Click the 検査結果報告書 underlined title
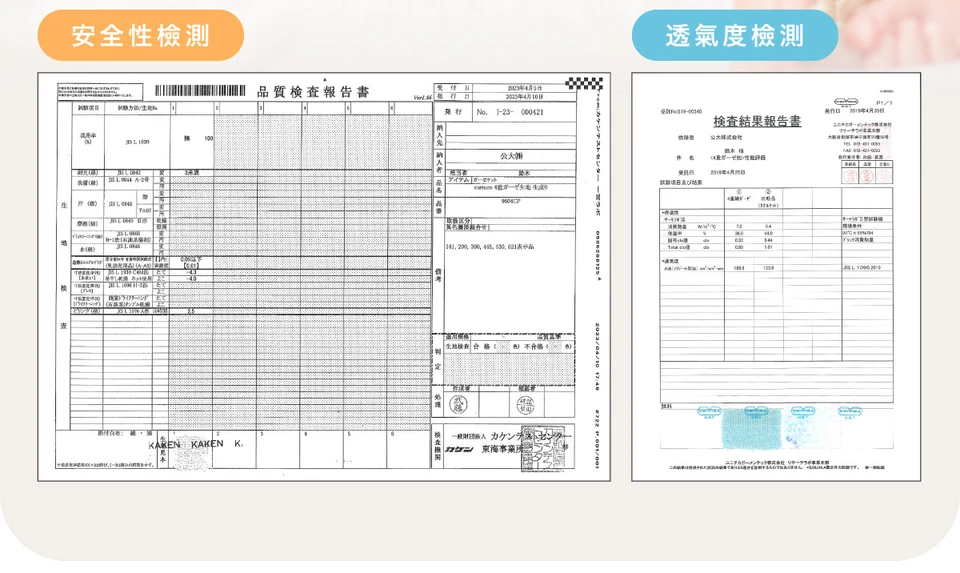The height and width of the screenshot is (573, 960). click(x=756, y=122)
